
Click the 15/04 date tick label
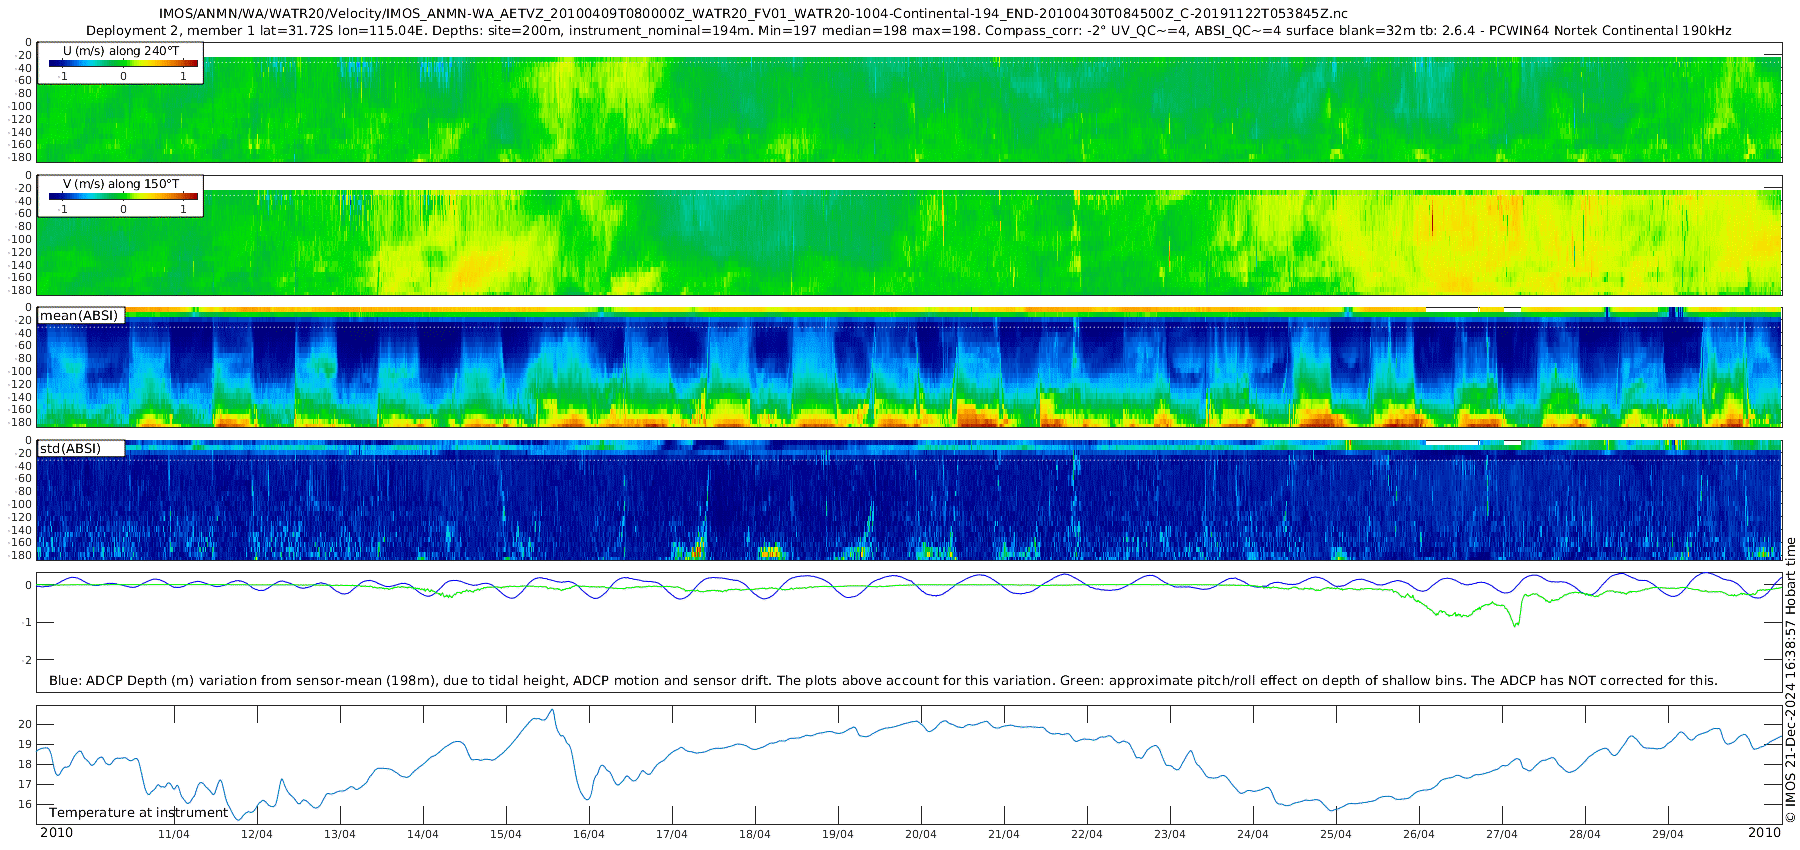[506, 834]
